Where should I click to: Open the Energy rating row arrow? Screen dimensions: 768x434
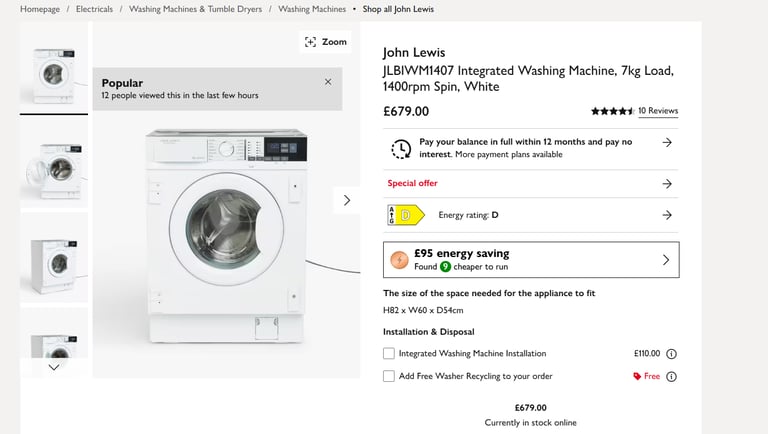(667, 215)
